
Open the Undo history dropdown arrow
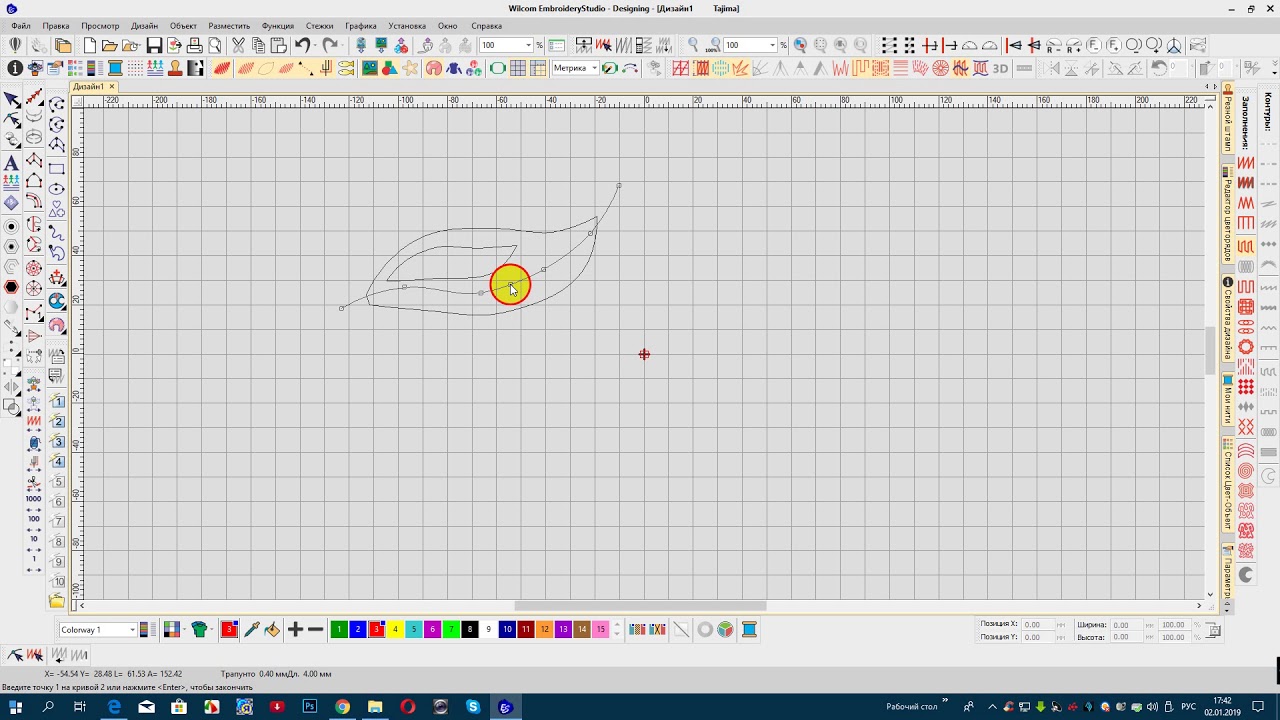(x=313, y=46)
